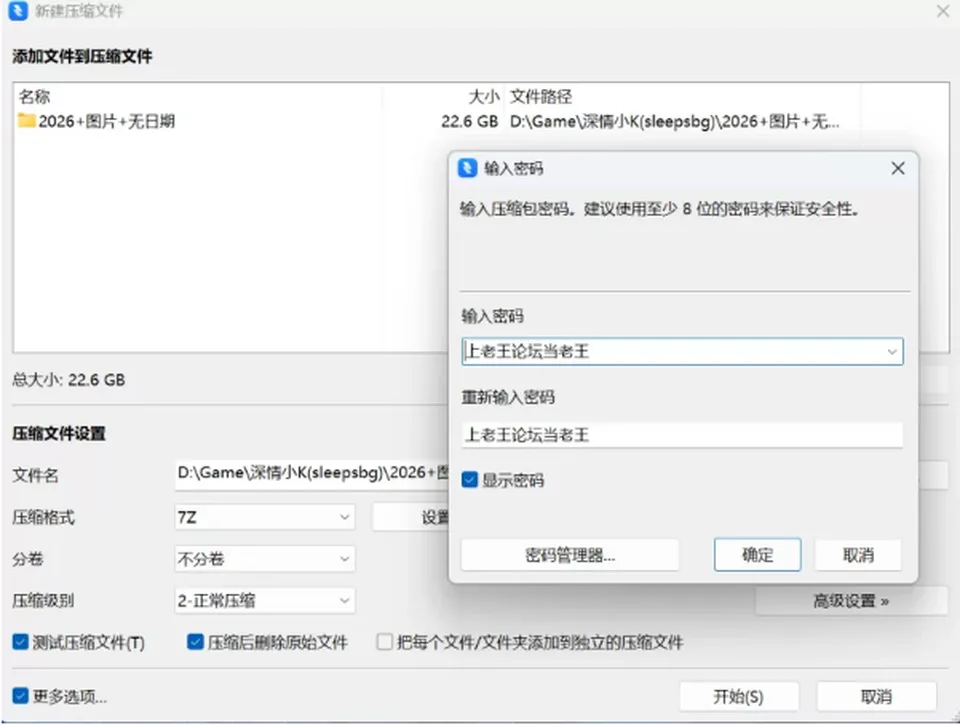Disable 压缩后删除原始文件 option
960x725 pixels.
(x=195, y=642)
